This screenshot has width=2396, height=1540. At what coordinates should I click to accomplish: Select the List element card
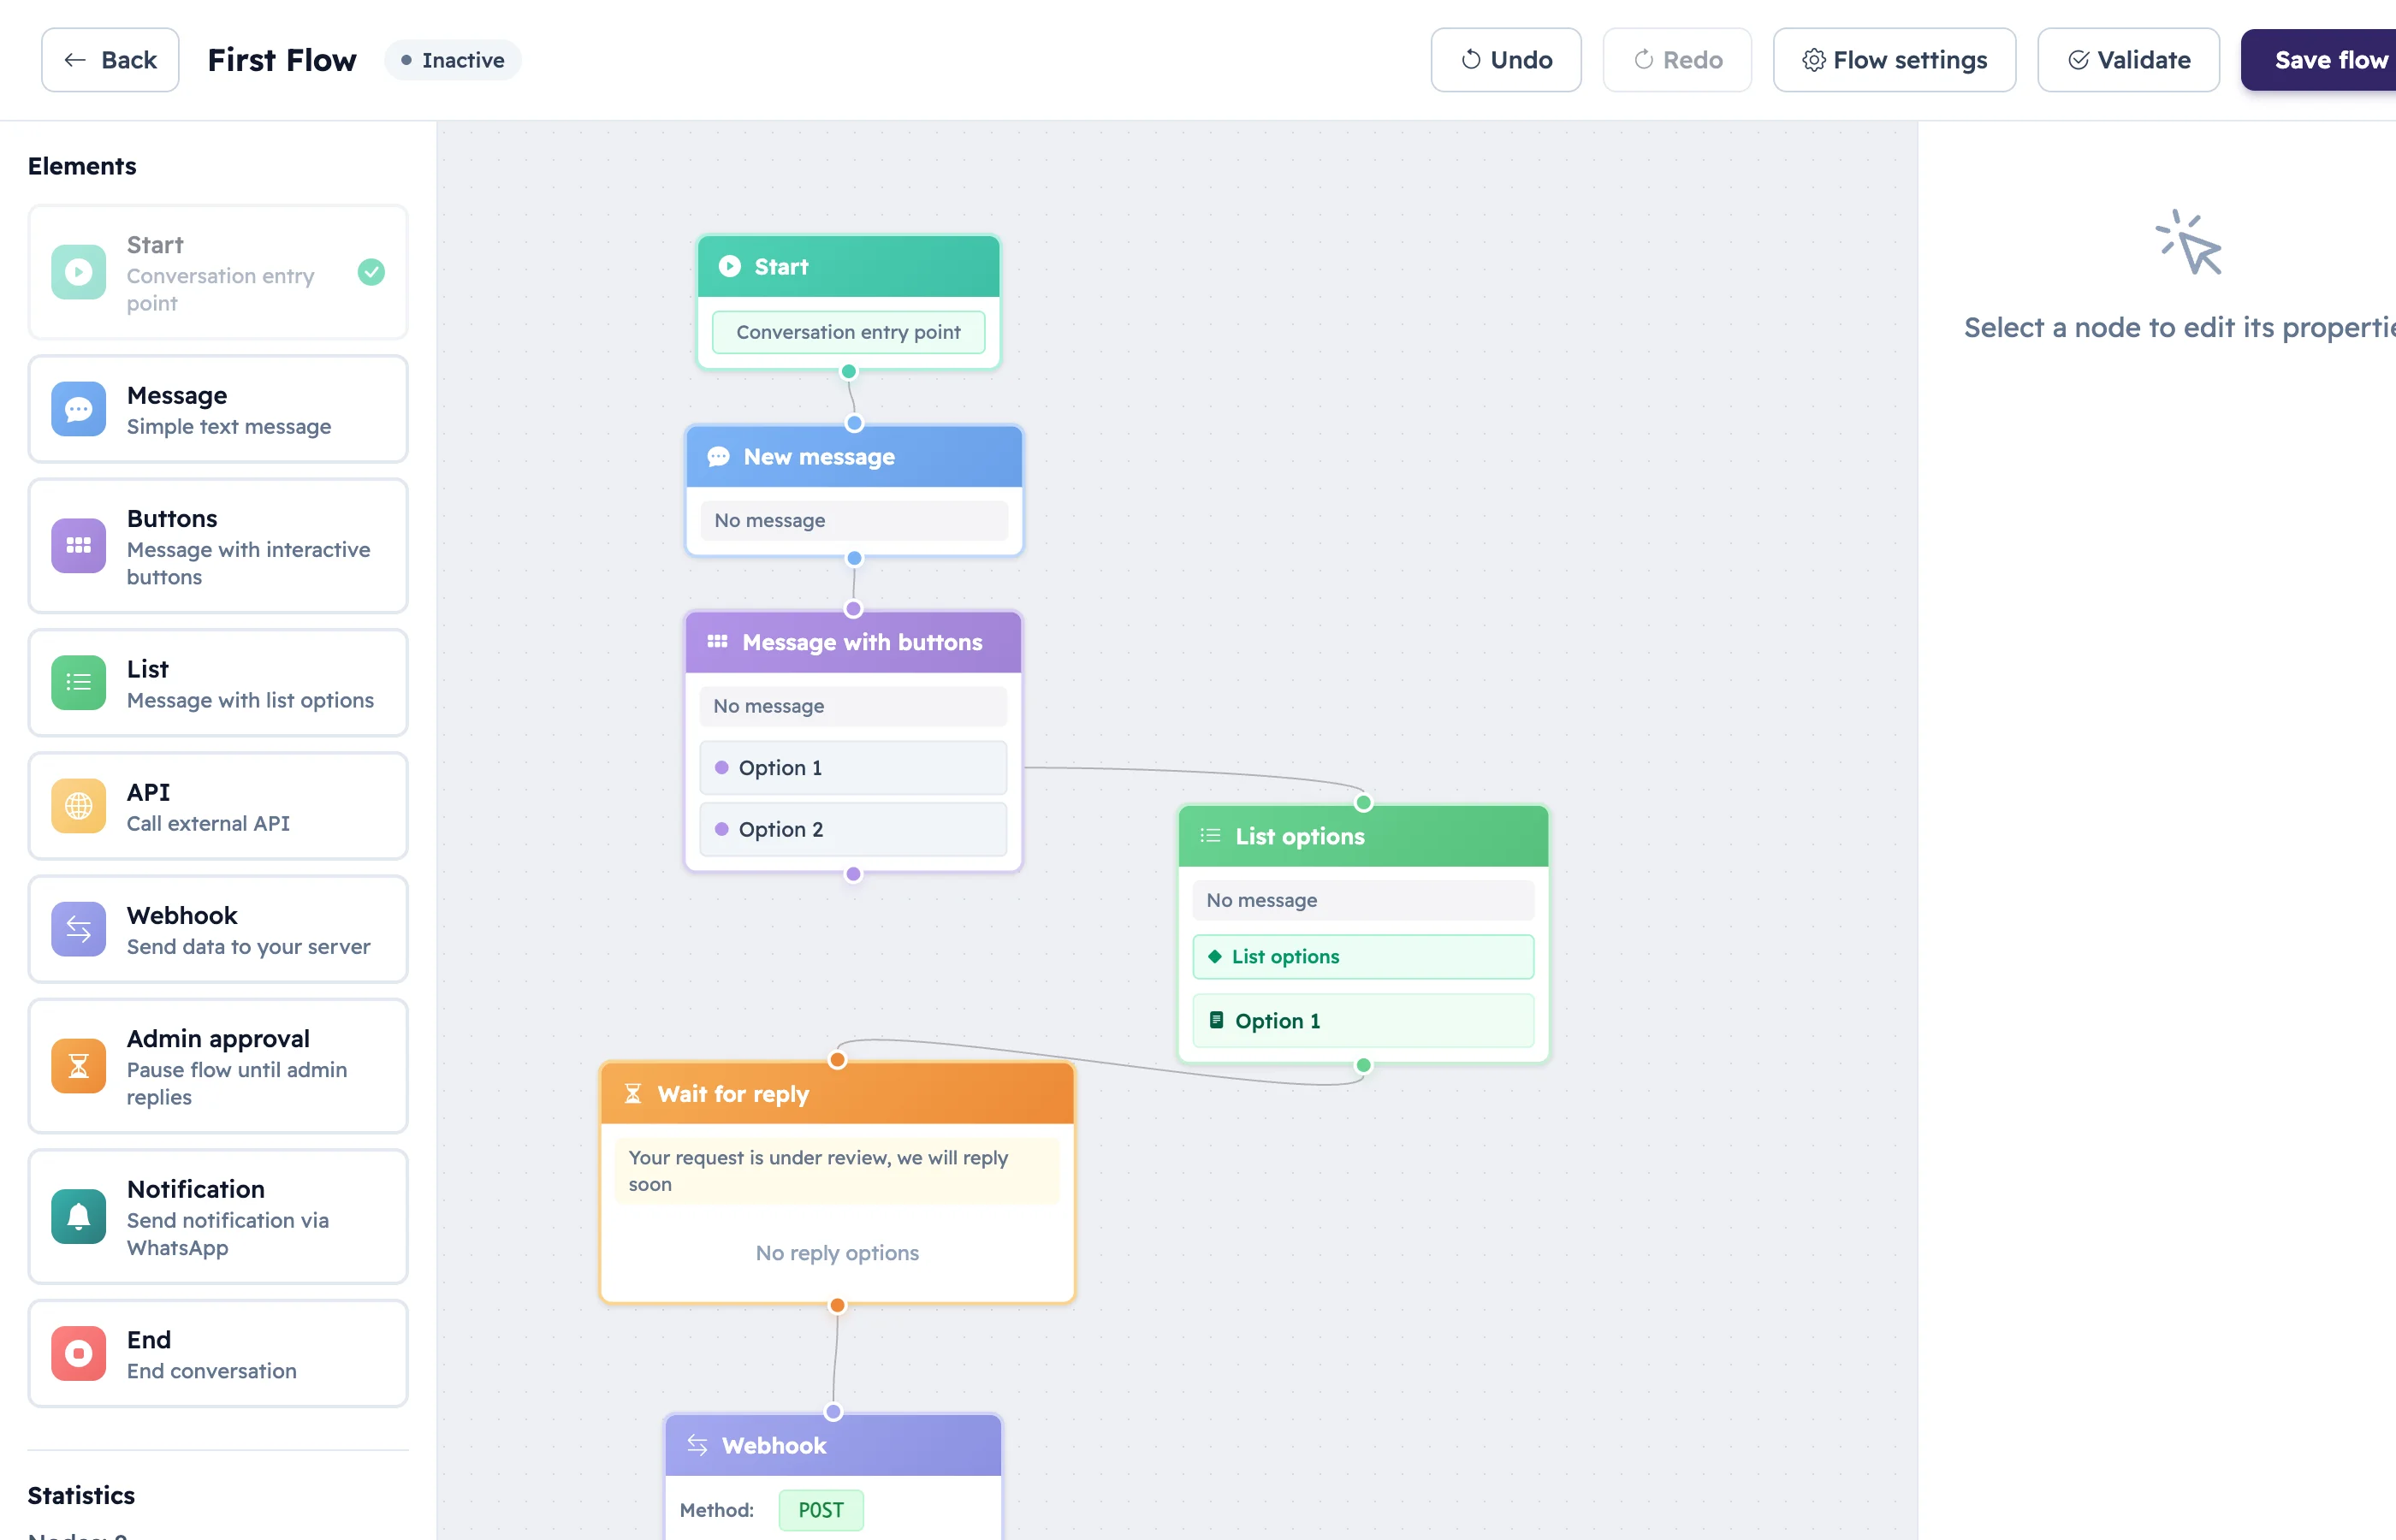tap(218, 682)
